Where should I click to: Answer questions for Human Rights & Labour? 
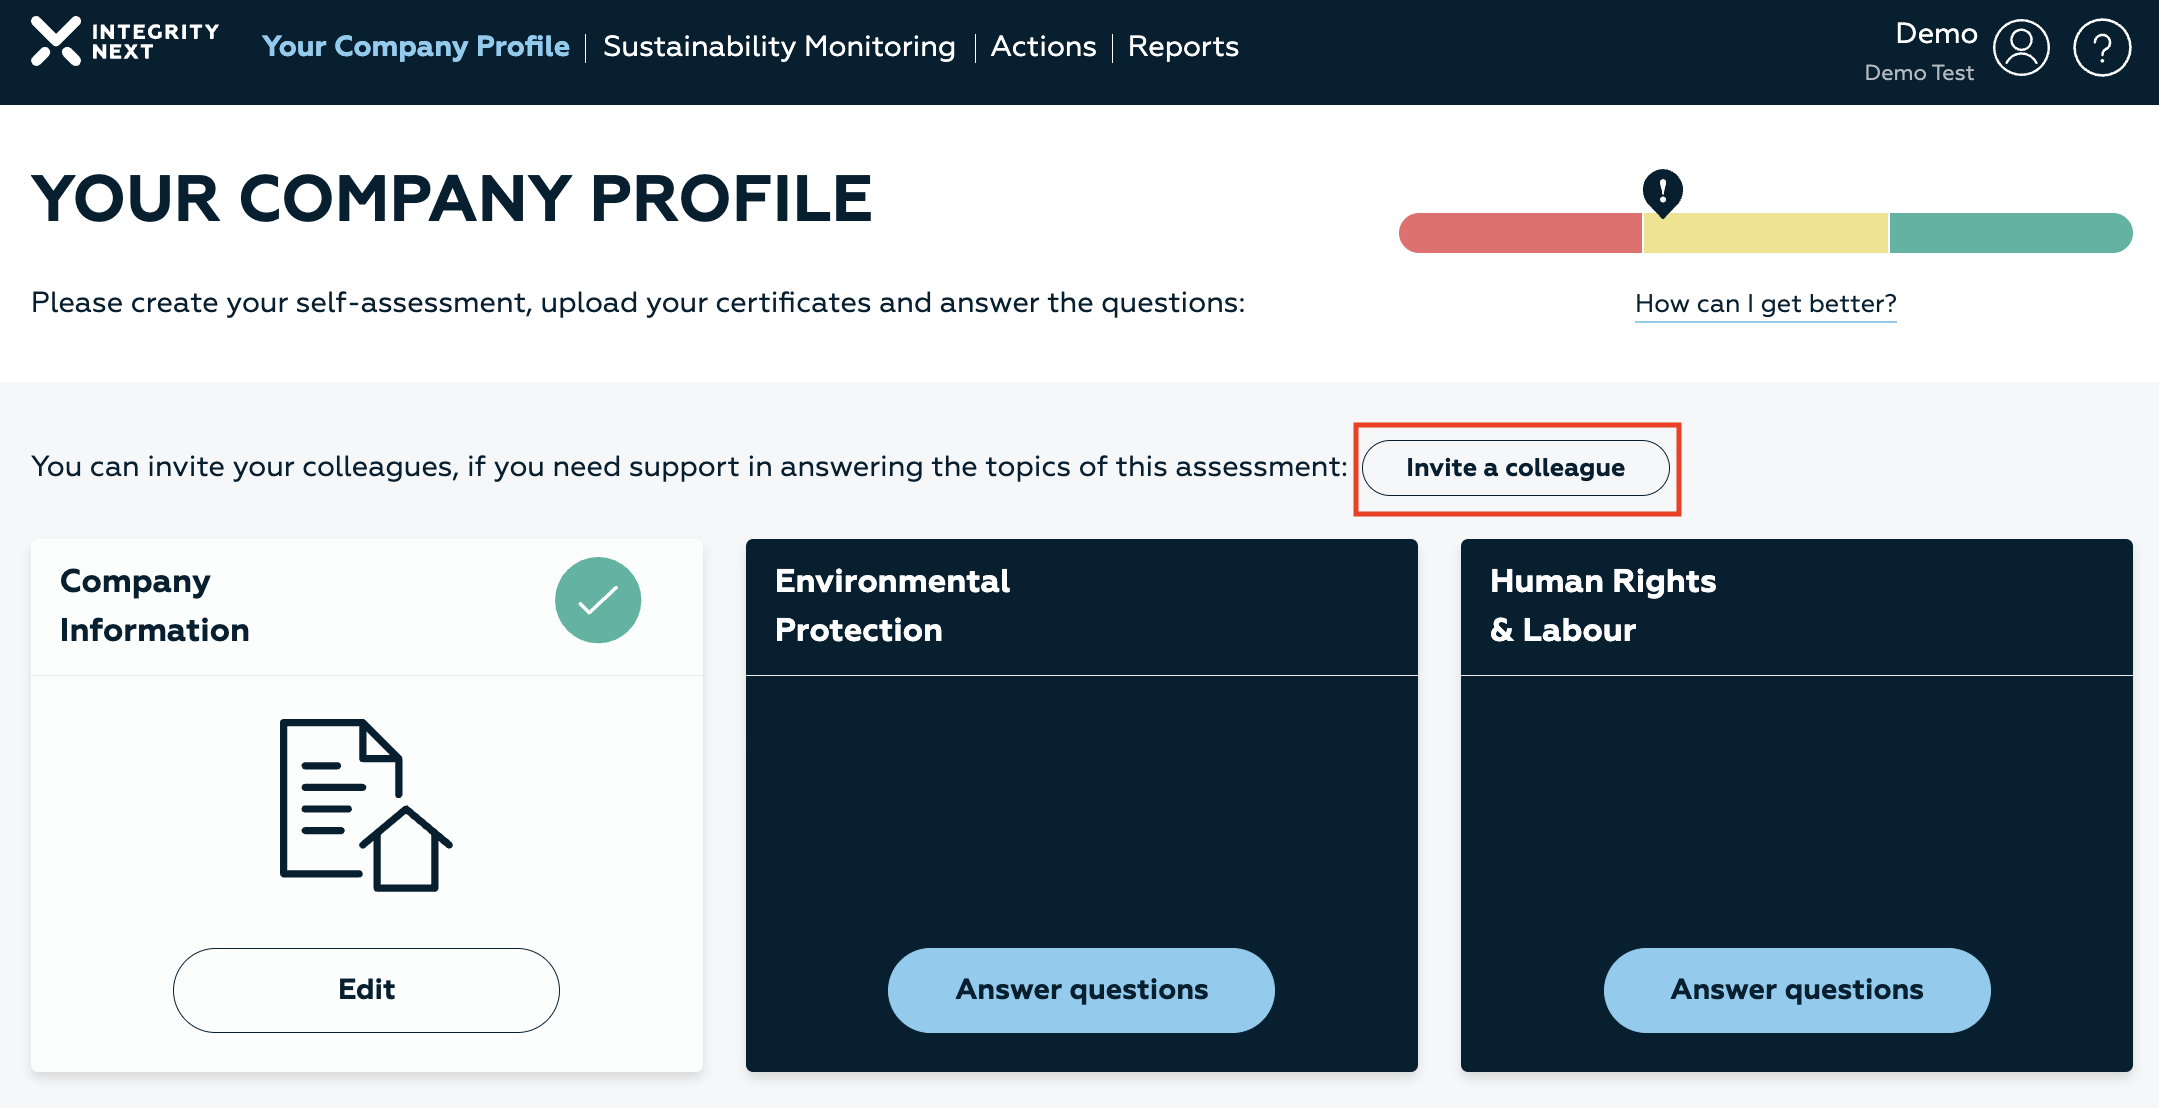(x=1796, y=990)
